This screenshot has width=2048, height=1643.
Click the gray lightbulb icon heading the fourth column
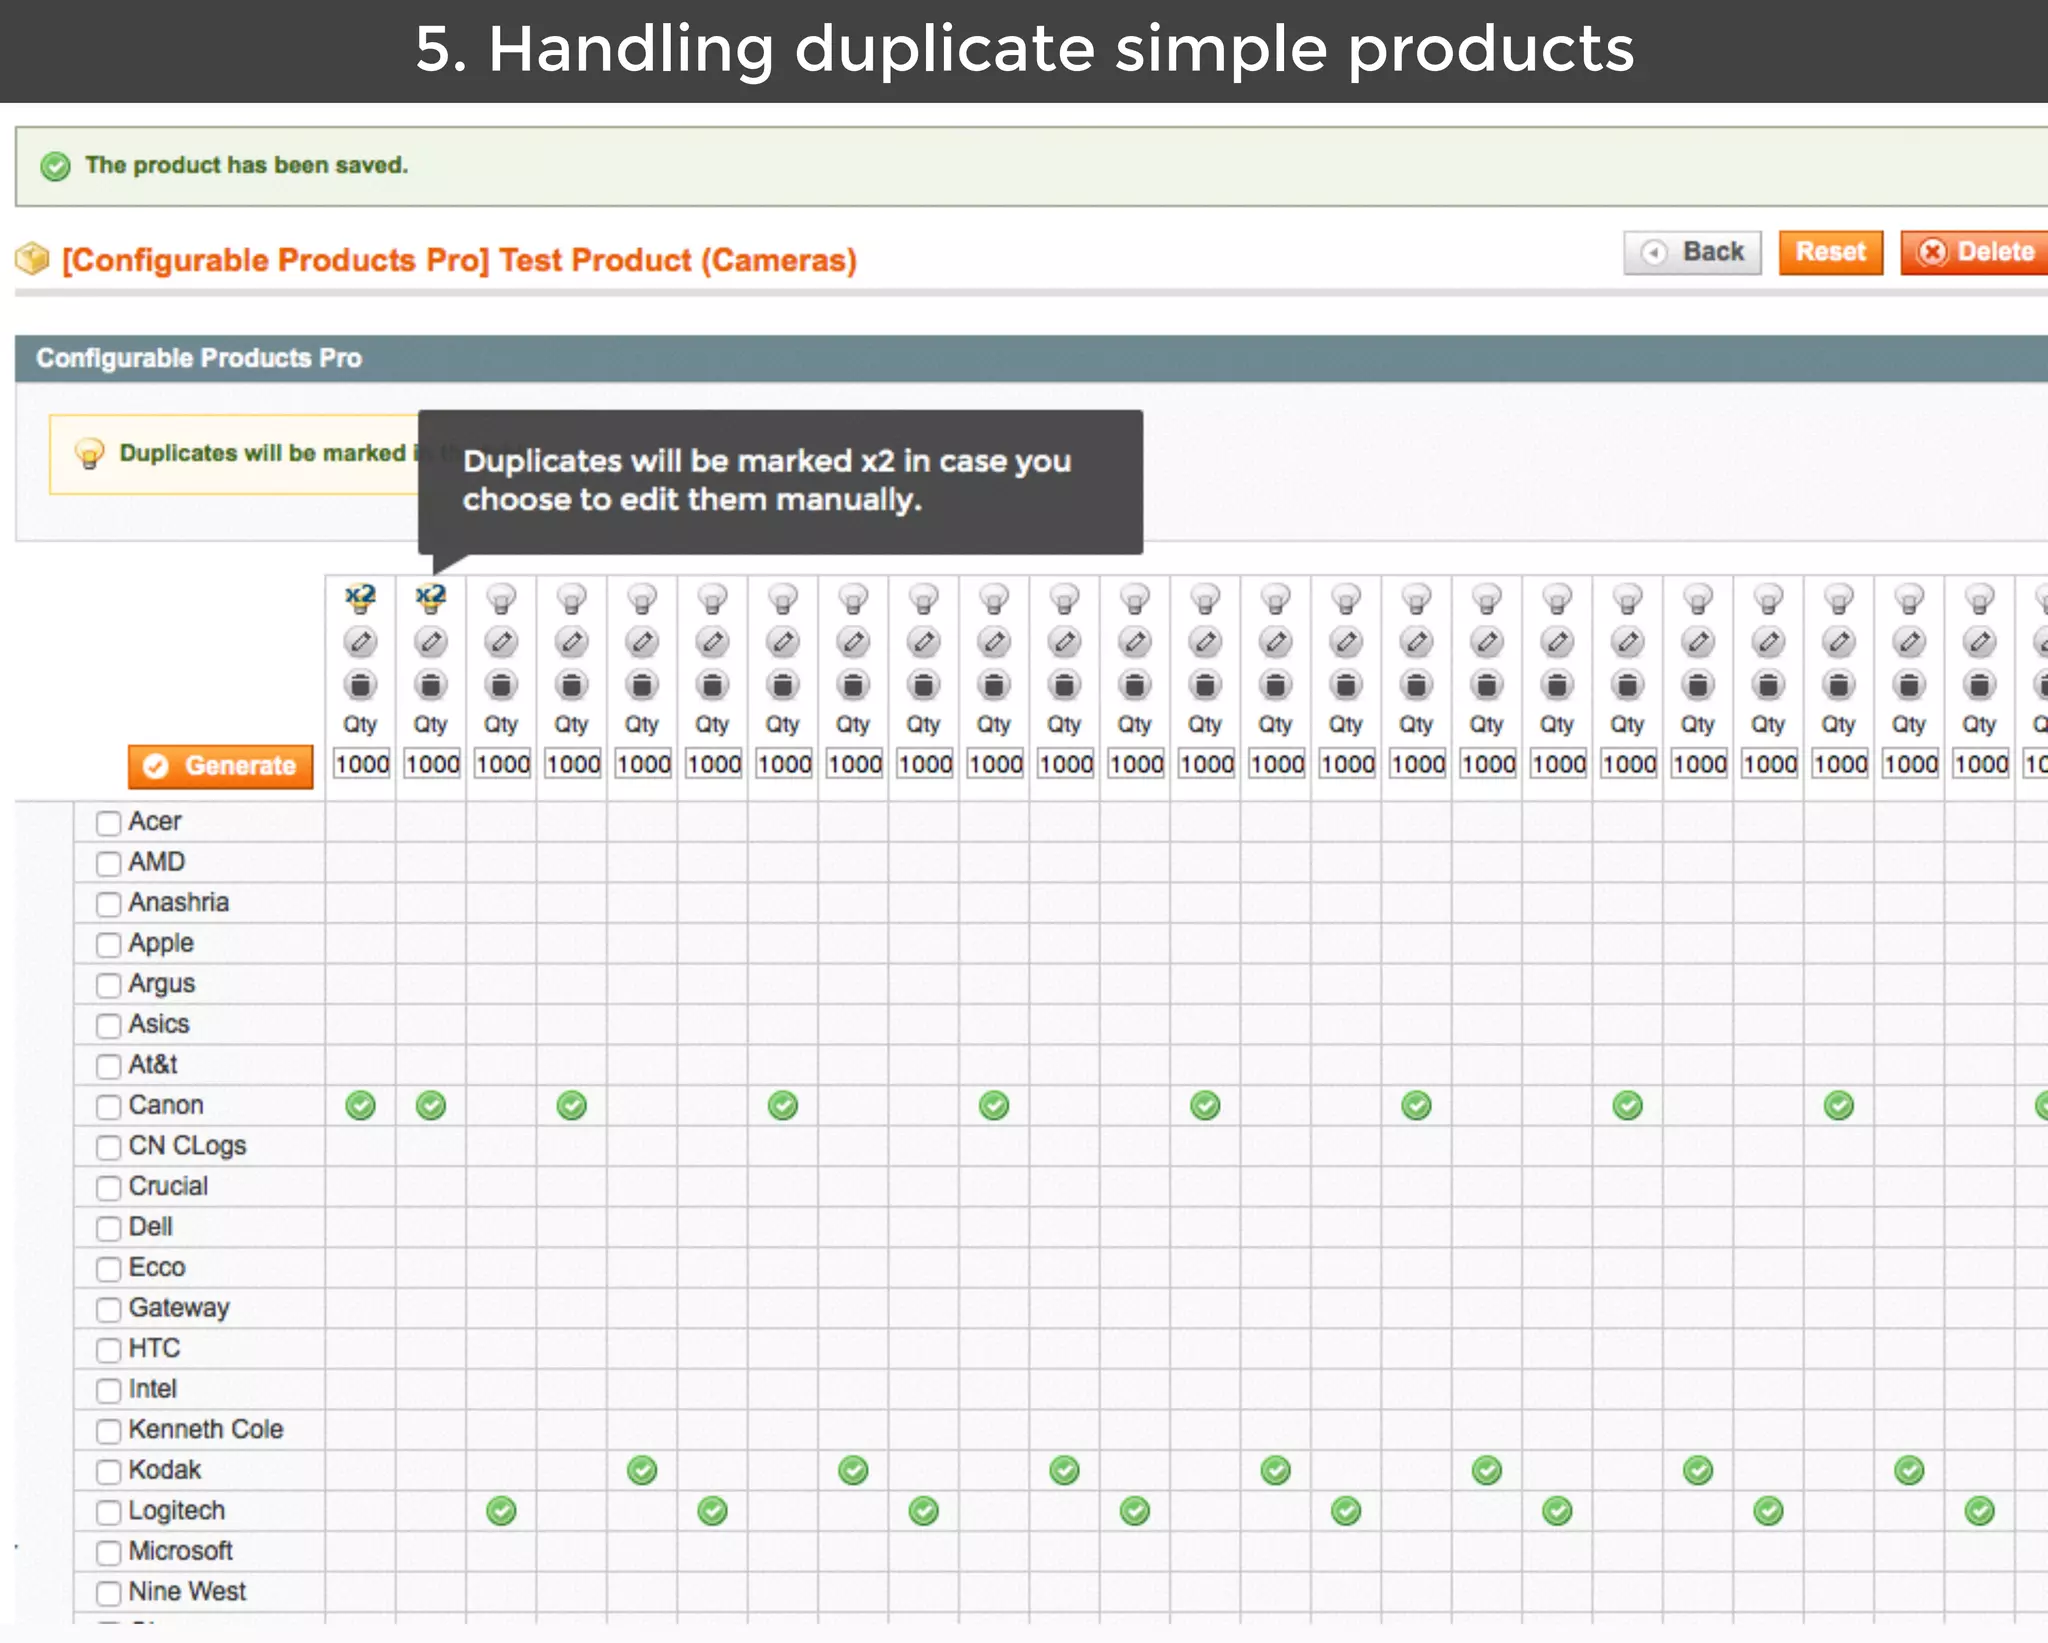coord(572,599)
